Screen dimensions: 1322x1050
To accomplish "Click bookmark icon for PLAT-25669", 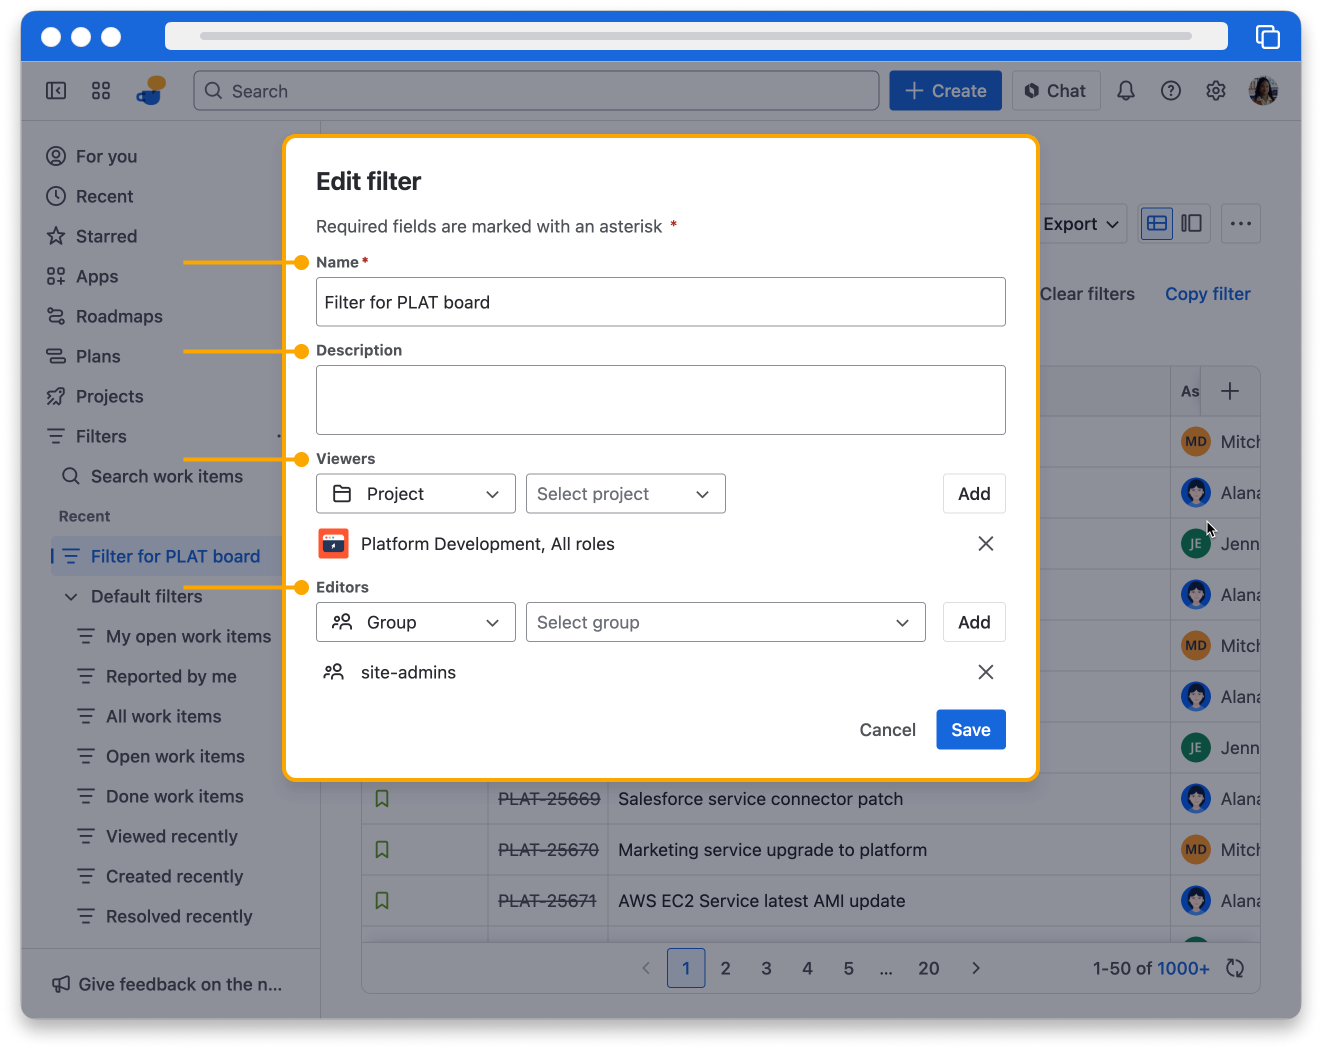I will pos(382,799).
